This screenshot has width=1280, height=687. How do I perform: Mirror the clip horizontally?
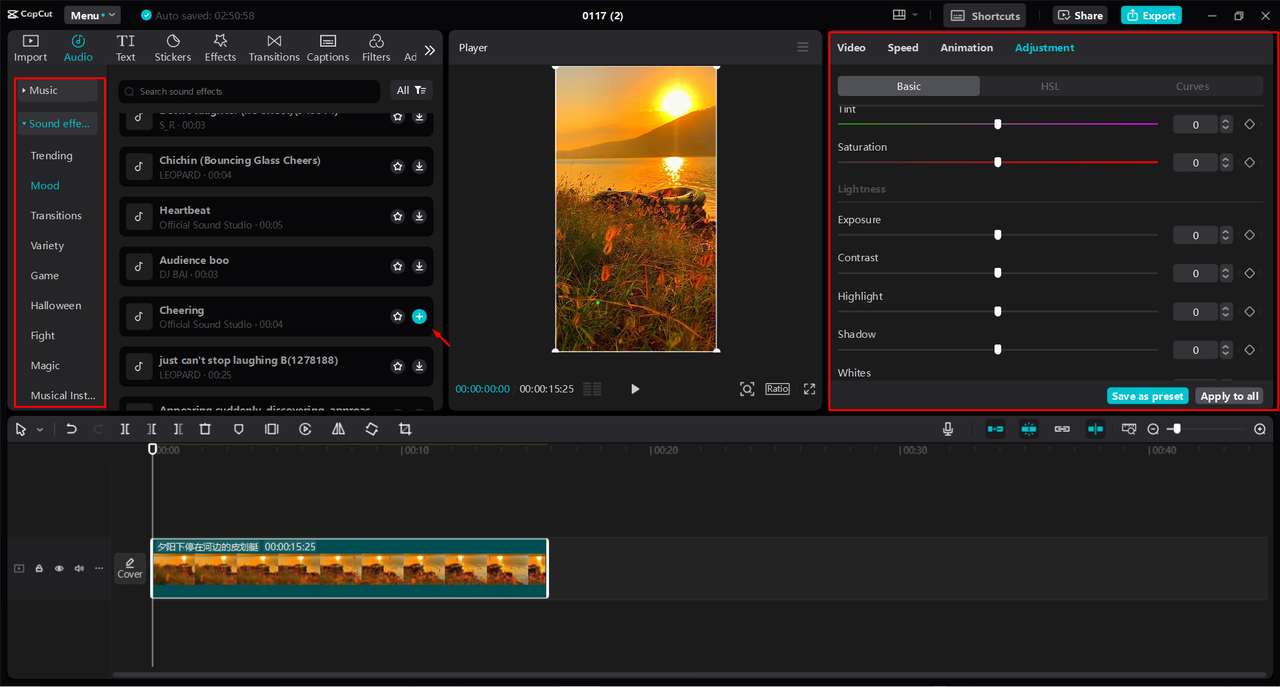click(x=338, y=429)
